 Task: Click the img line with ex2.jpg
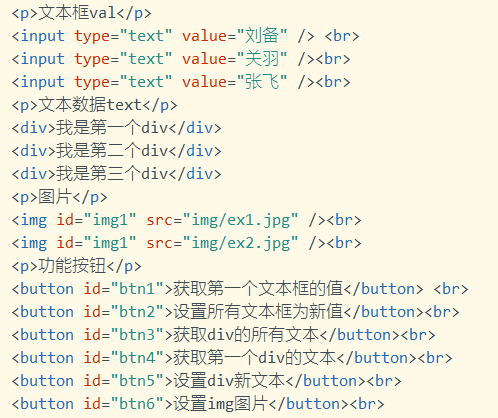(x=186, y=243)
